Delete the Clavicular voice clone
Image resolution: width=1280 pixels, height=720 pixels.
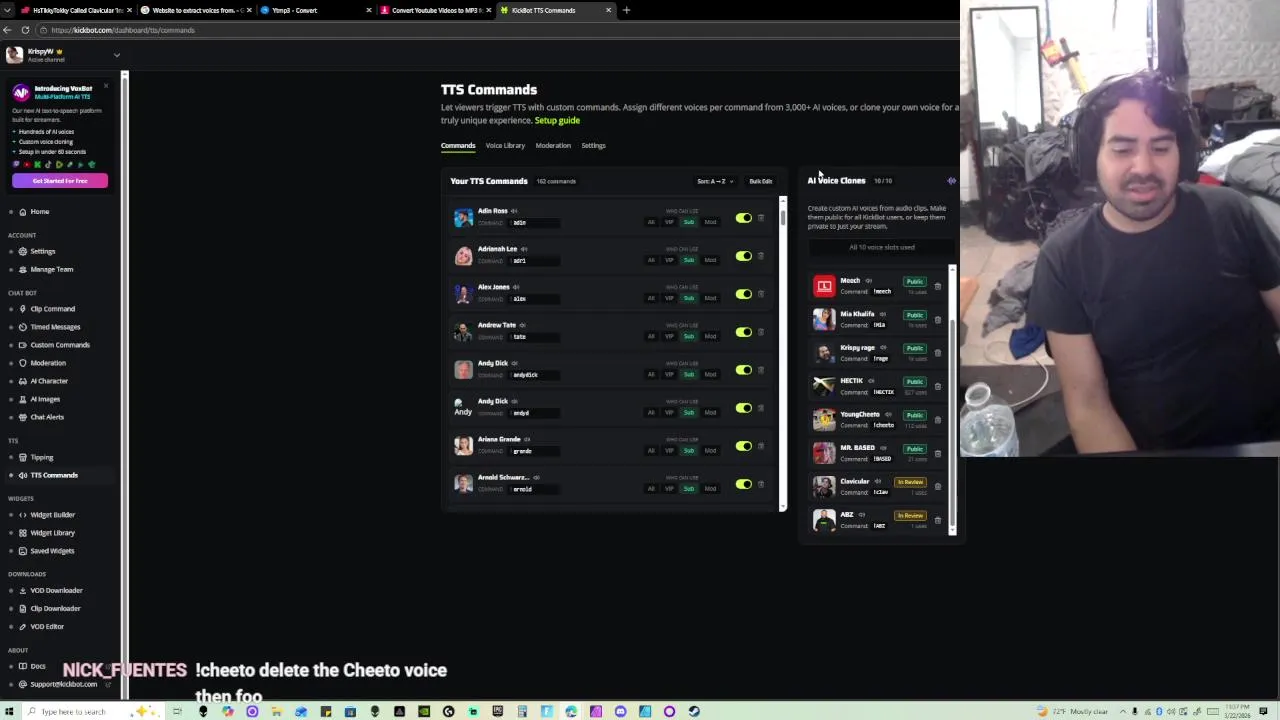click(937, 487)
